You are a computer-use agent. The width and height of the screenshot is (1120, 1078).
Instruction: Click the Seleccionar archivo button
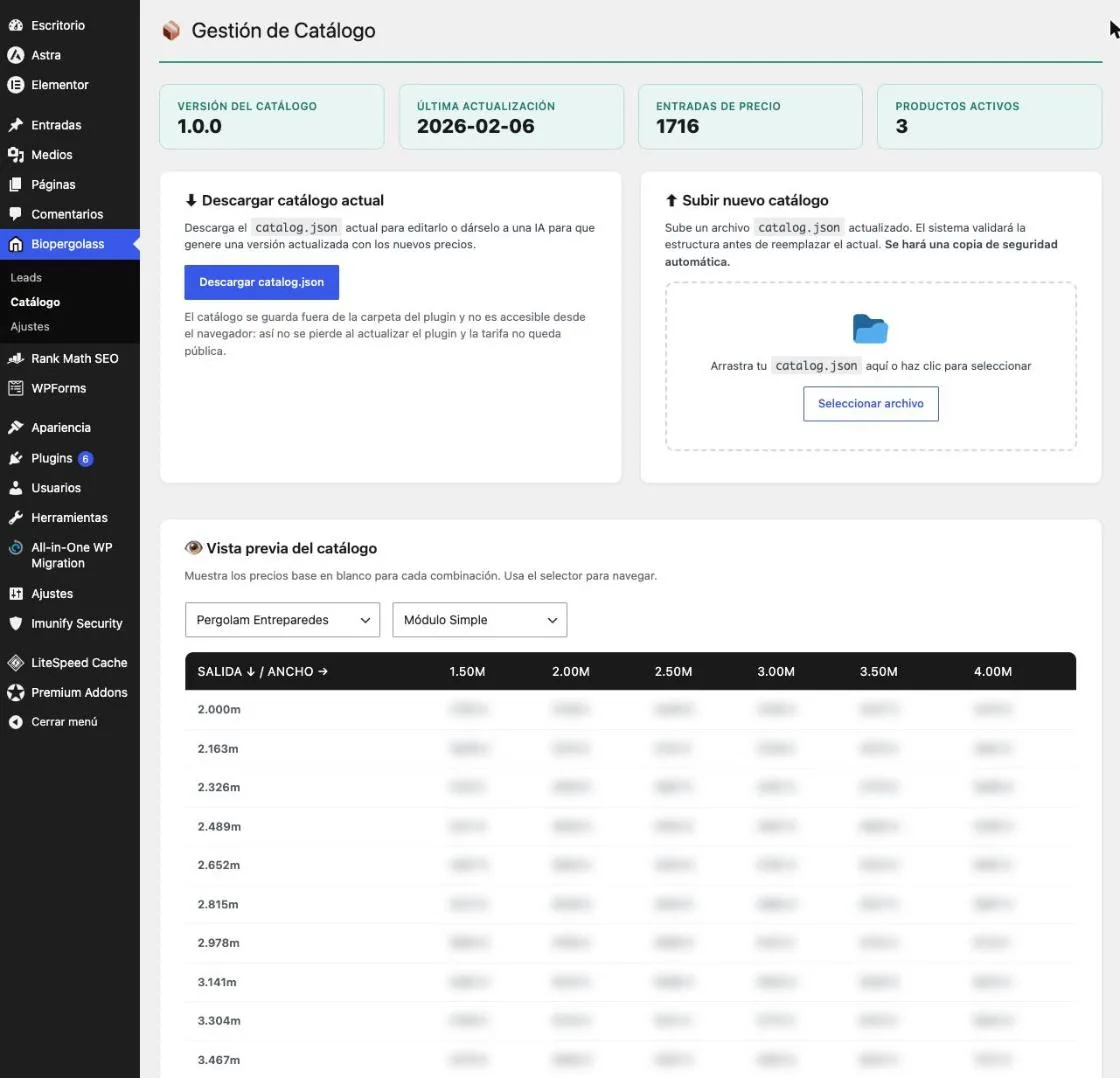[x=871, y=404]
